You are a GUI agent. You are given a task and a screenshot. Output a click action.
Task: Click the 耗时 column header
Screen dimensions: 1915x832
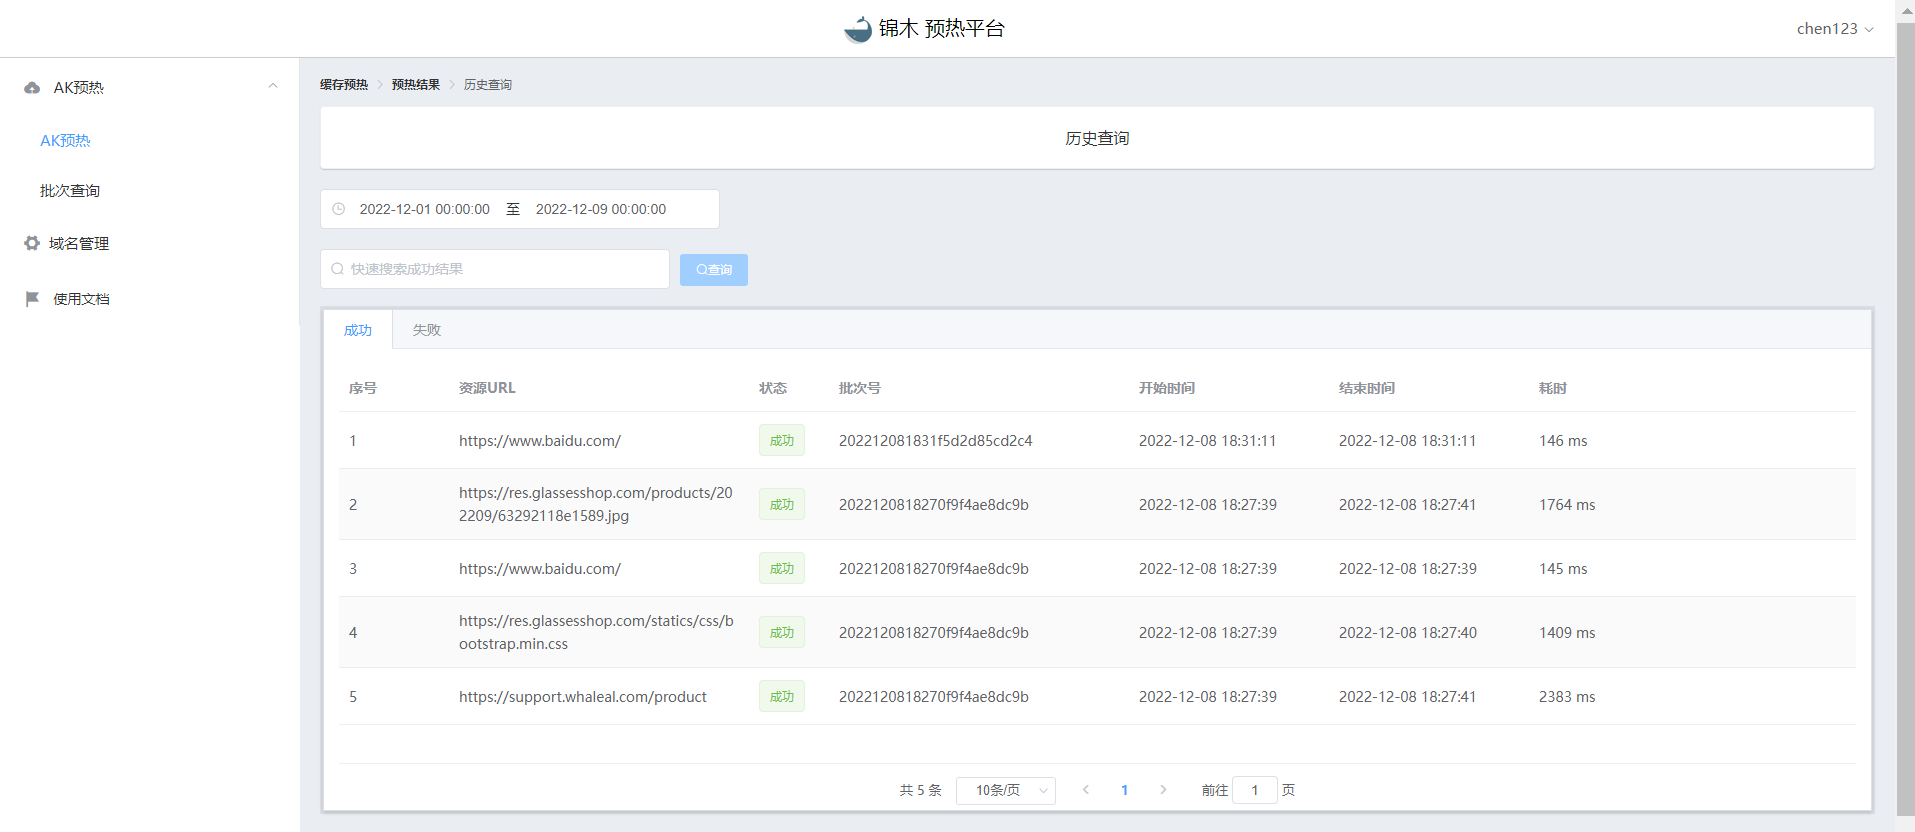(x=1553, y=388)
